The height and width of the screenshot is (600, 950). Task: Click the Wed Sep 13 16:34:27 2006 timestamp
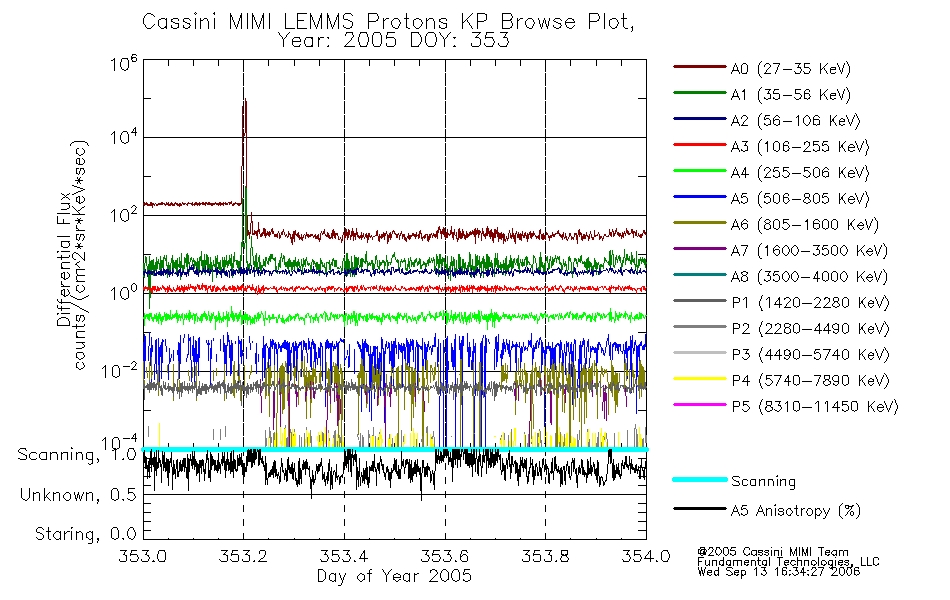tap(779, 572)
